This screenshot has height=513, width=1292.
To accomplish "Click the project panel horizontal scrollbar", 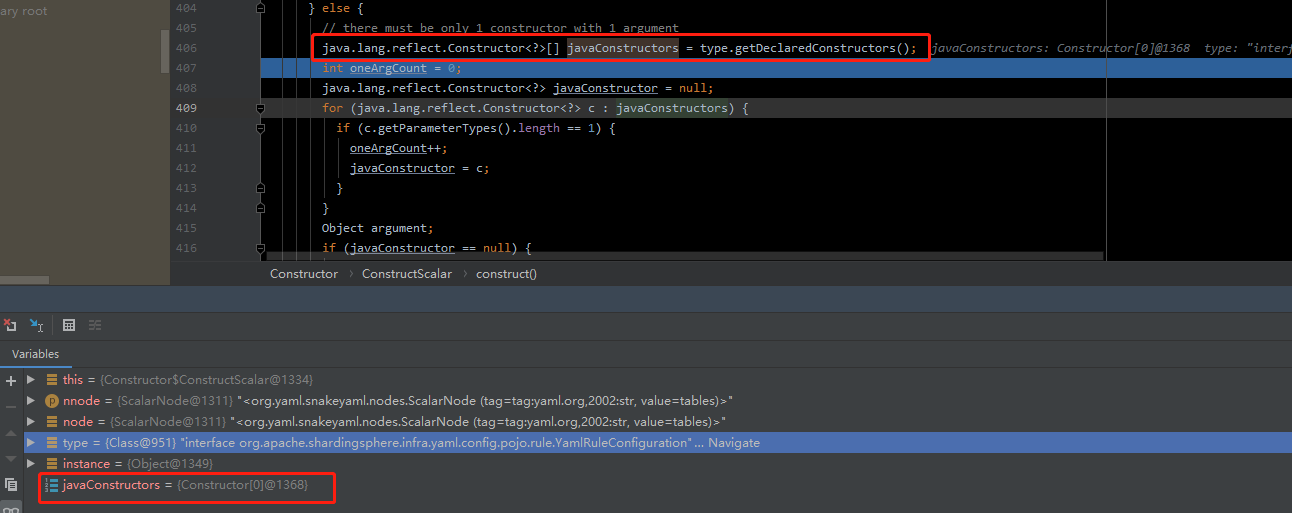I will tap(25, 280).
